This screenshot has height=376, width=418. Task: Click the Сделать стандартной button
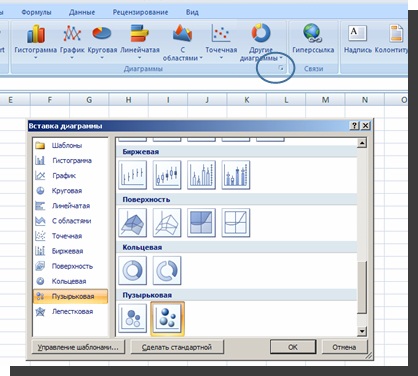(177, 347)
